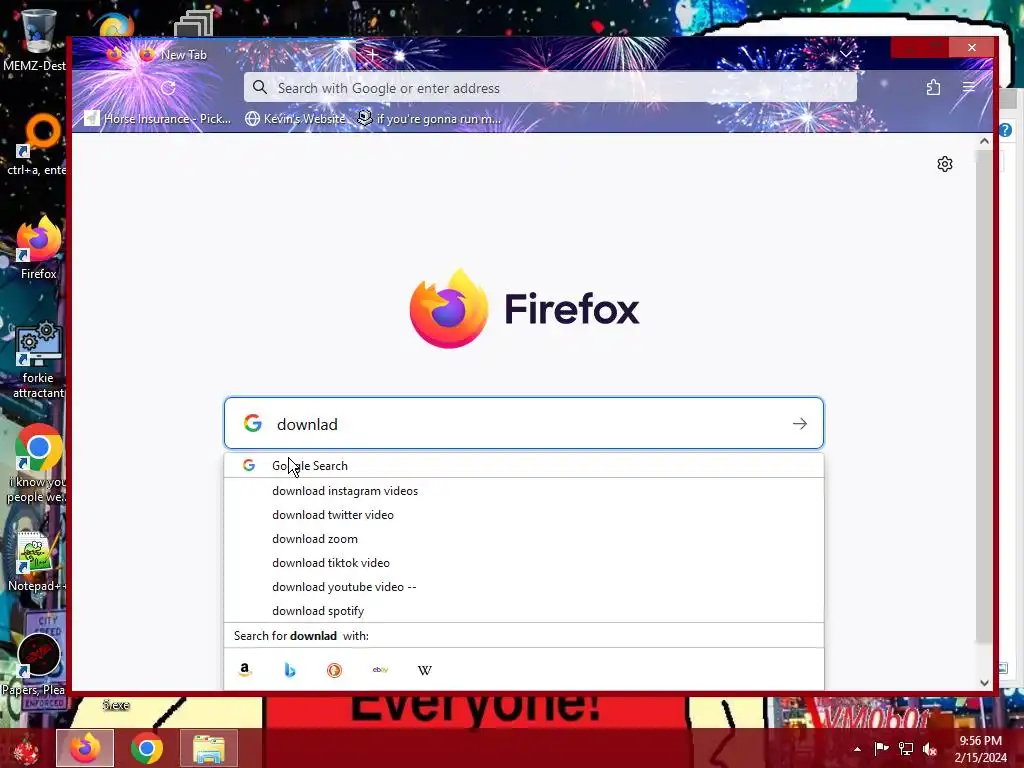Click the first pinned Firefox tab
Image resolution: width=1024 pixels, height=768 pixels.
tap(114, 54)
